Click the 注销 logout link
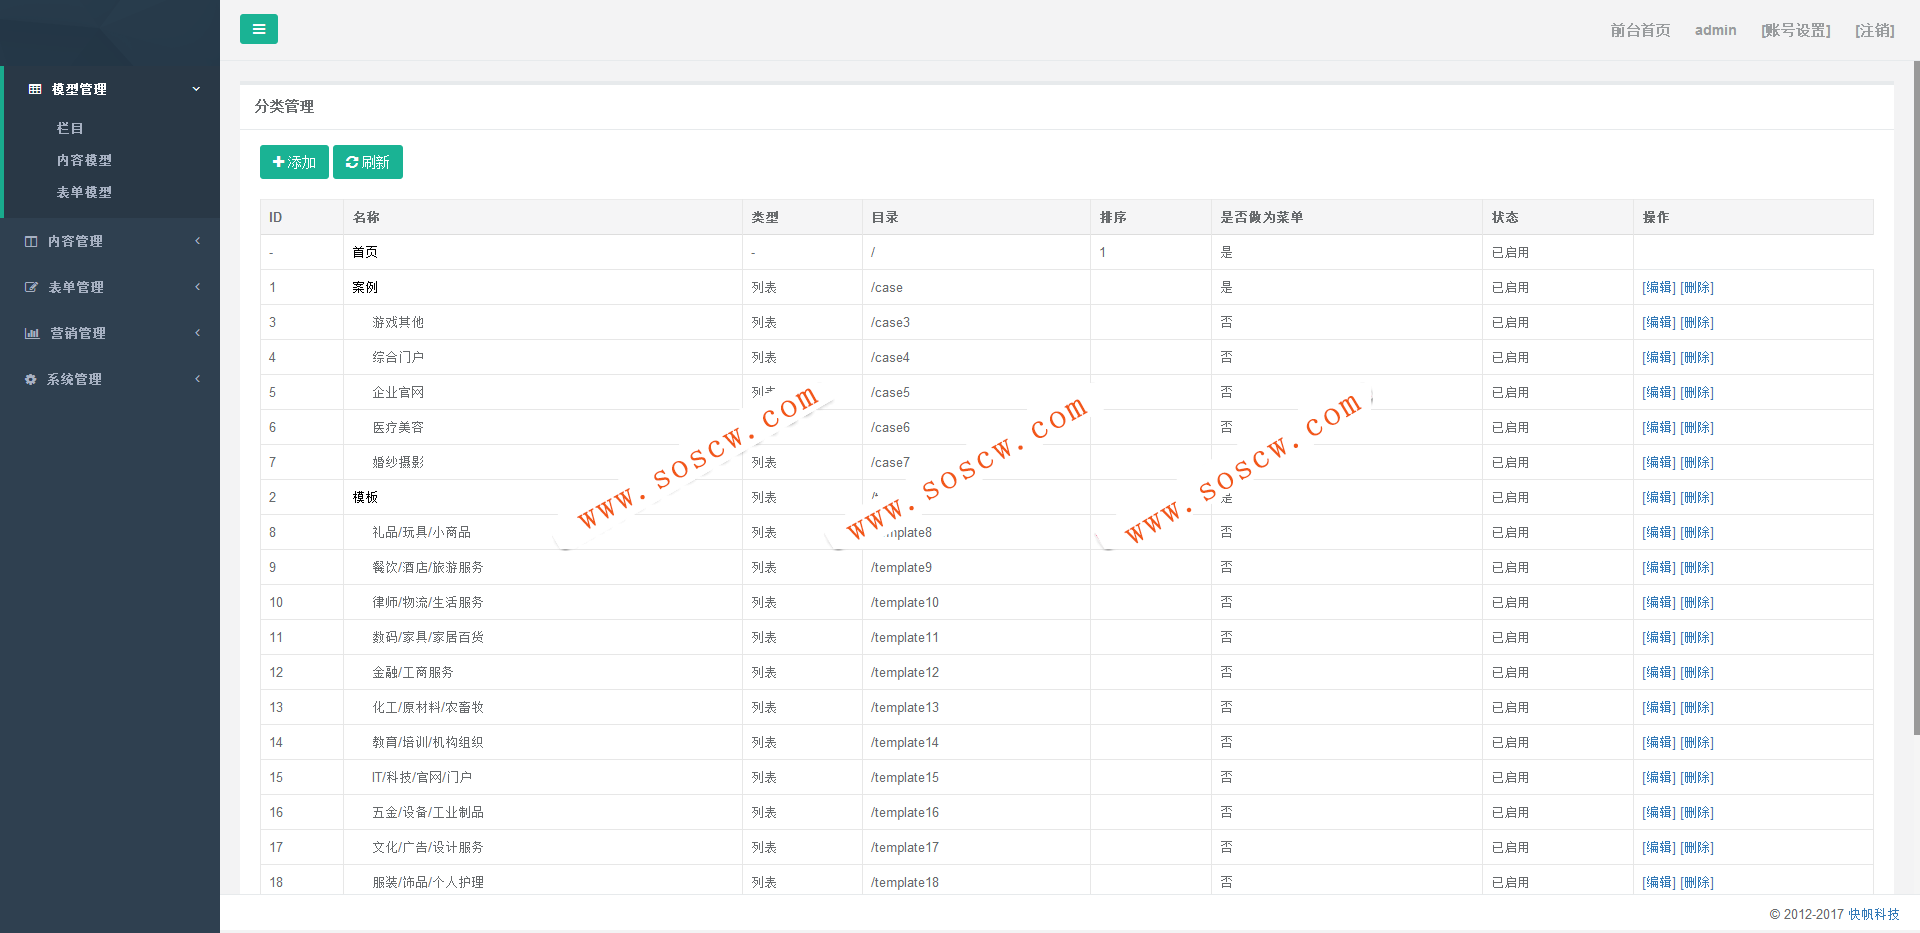 pos(1875,30)
